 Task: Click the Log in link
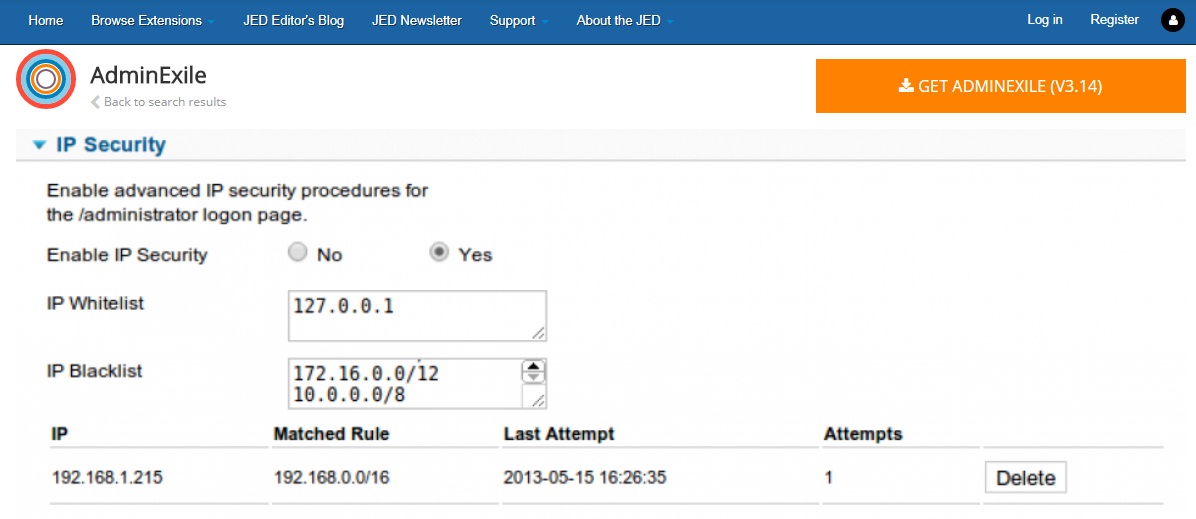1045,20
